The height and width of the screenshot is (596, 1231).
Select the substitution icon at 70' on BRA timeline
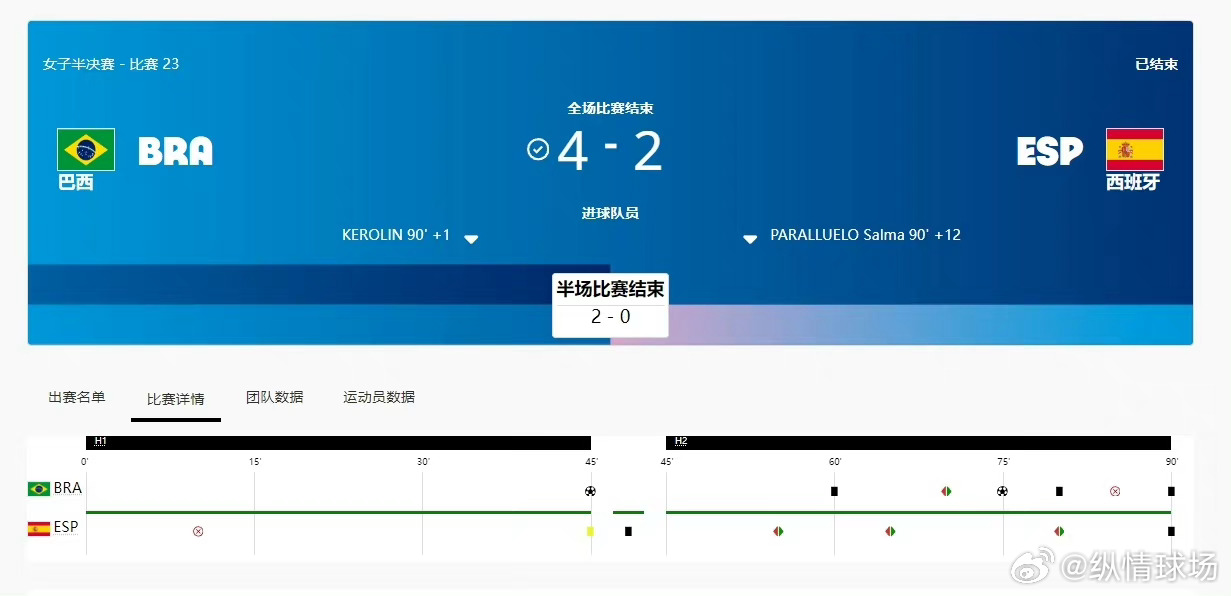(946, 490)
